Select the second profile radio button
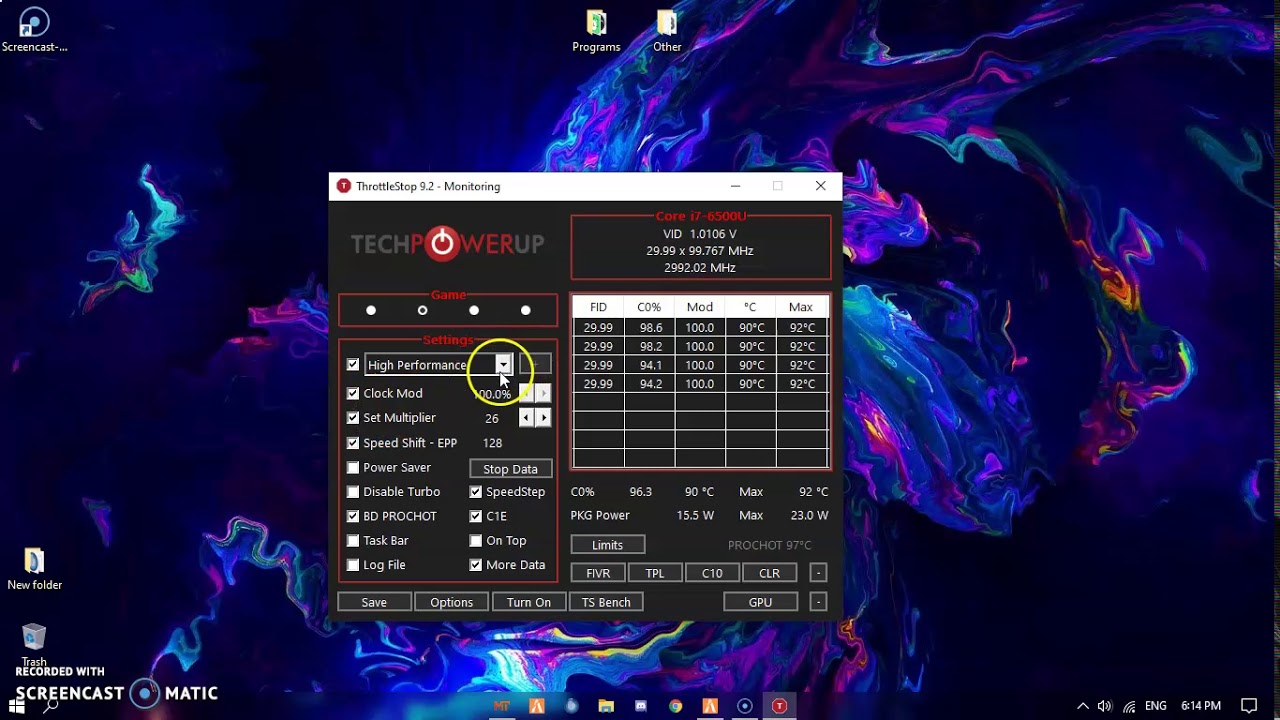This screenshot has width=1280, height=720. (x=423, y=310)
